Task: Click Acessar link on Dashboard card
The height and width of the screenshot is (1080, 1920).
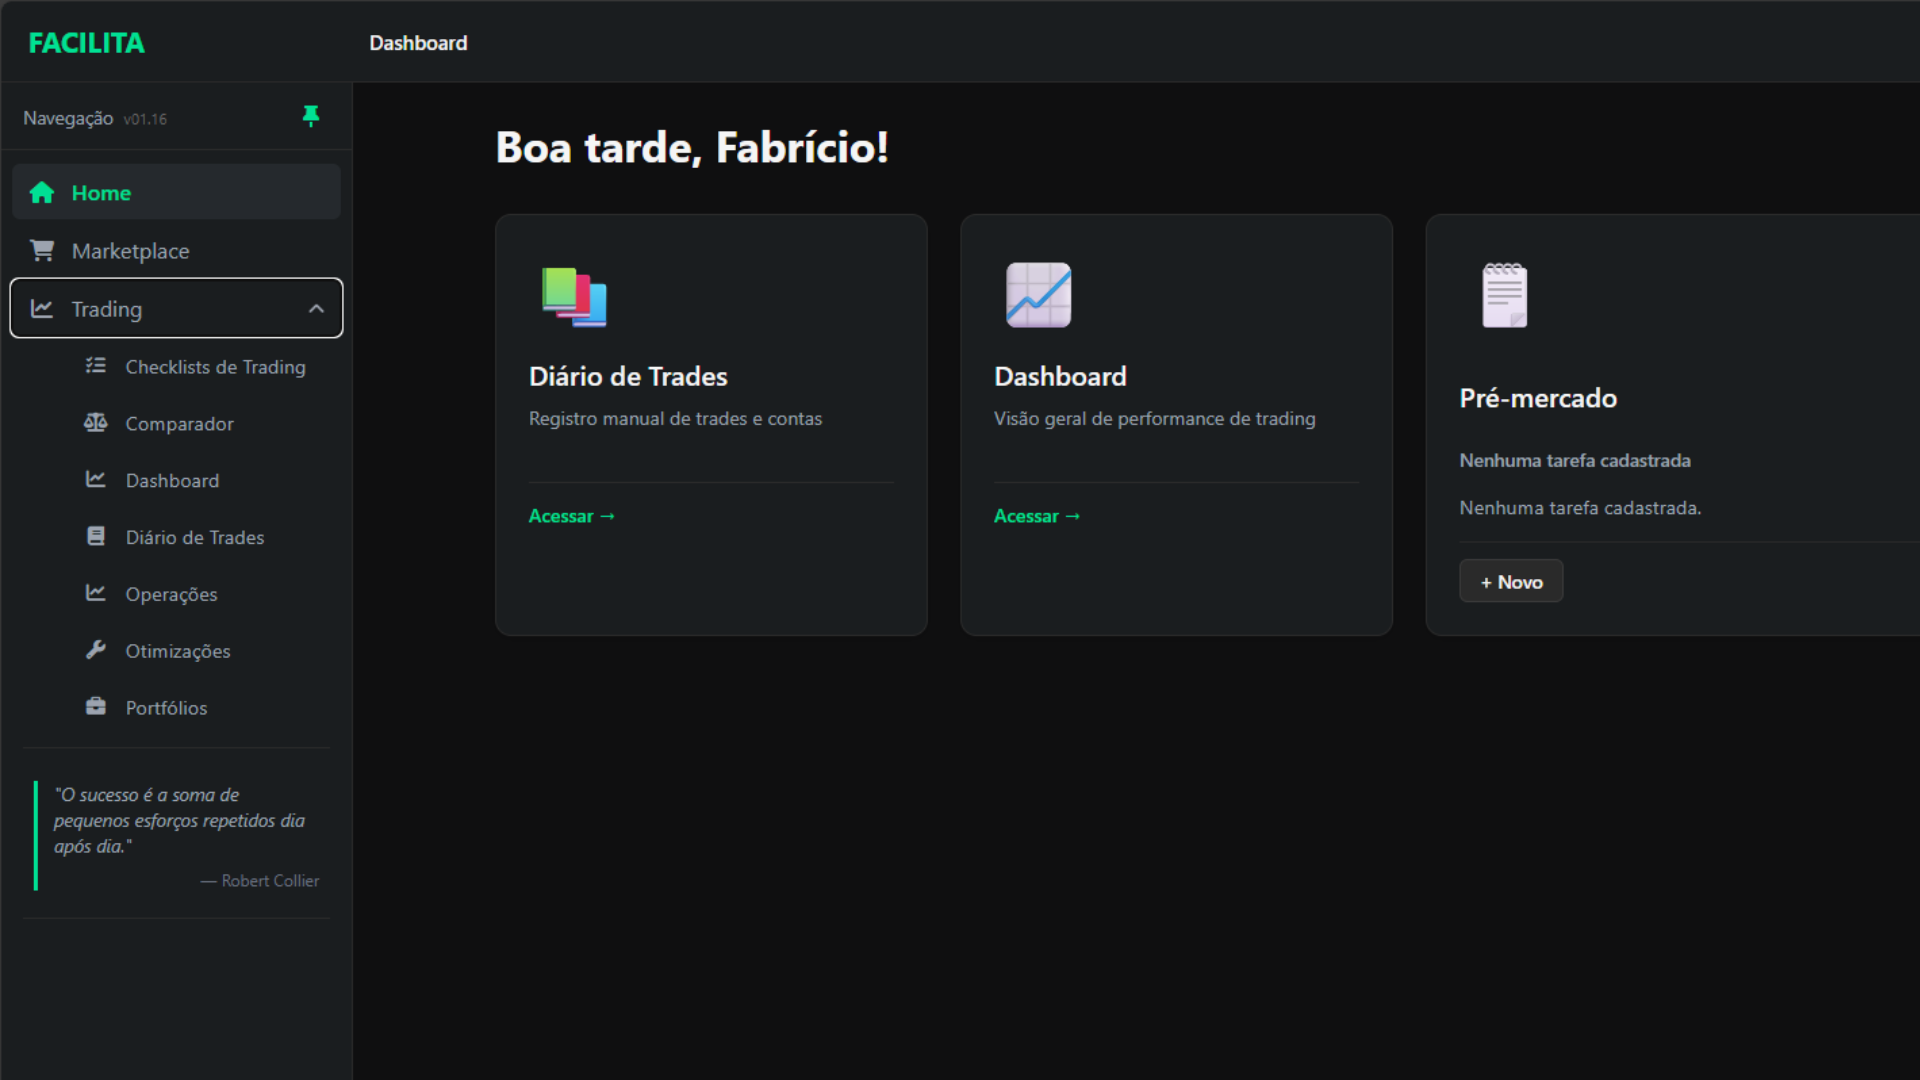Action: (x=1036, y=516)
